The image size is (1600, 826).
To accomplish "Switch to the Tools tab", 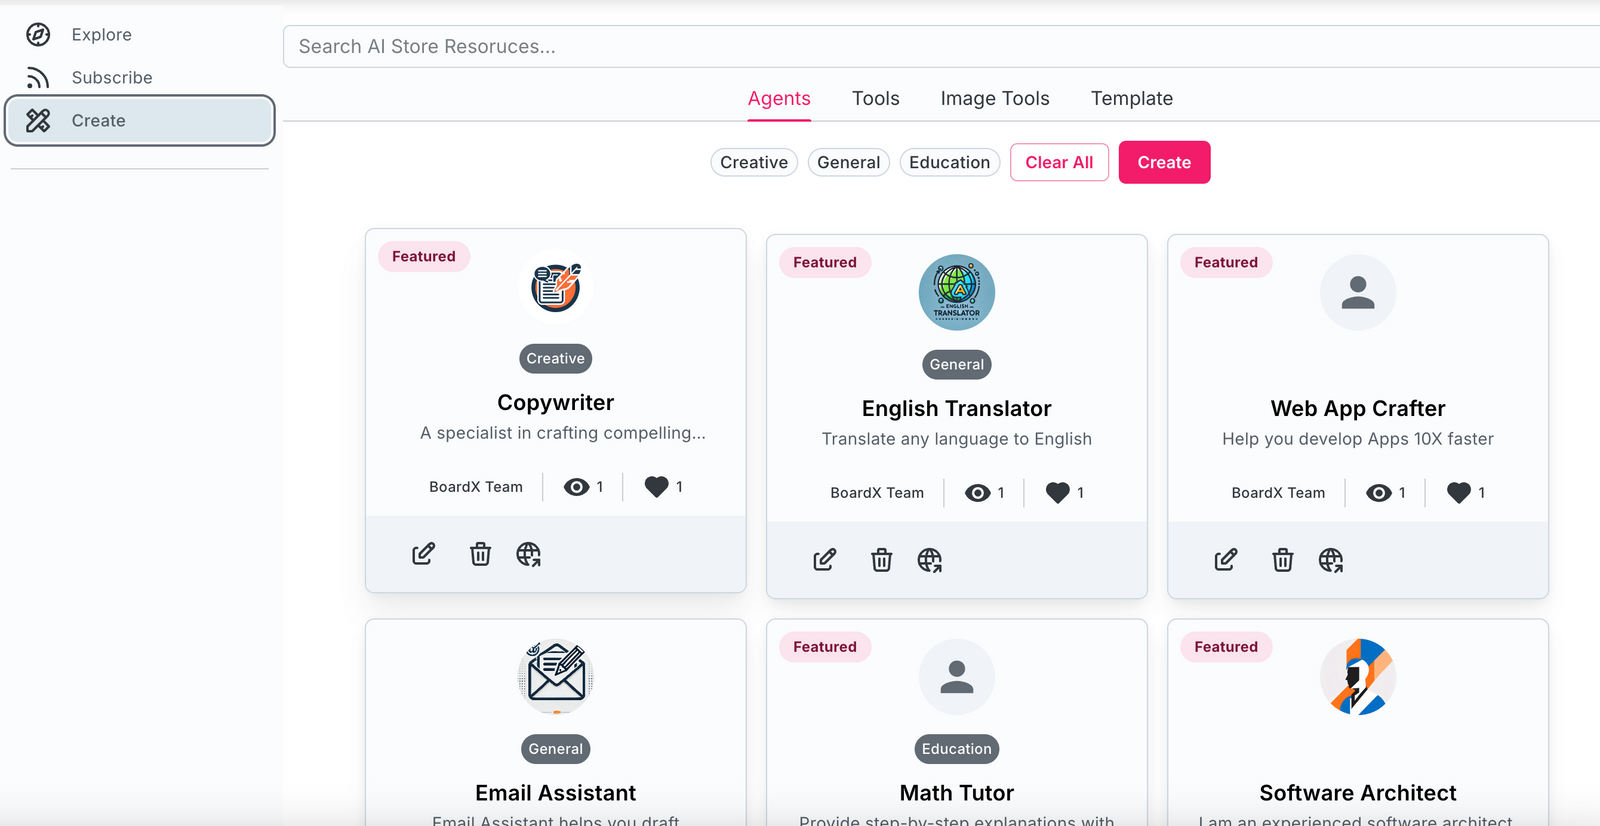I will click(x=876, y=98).
